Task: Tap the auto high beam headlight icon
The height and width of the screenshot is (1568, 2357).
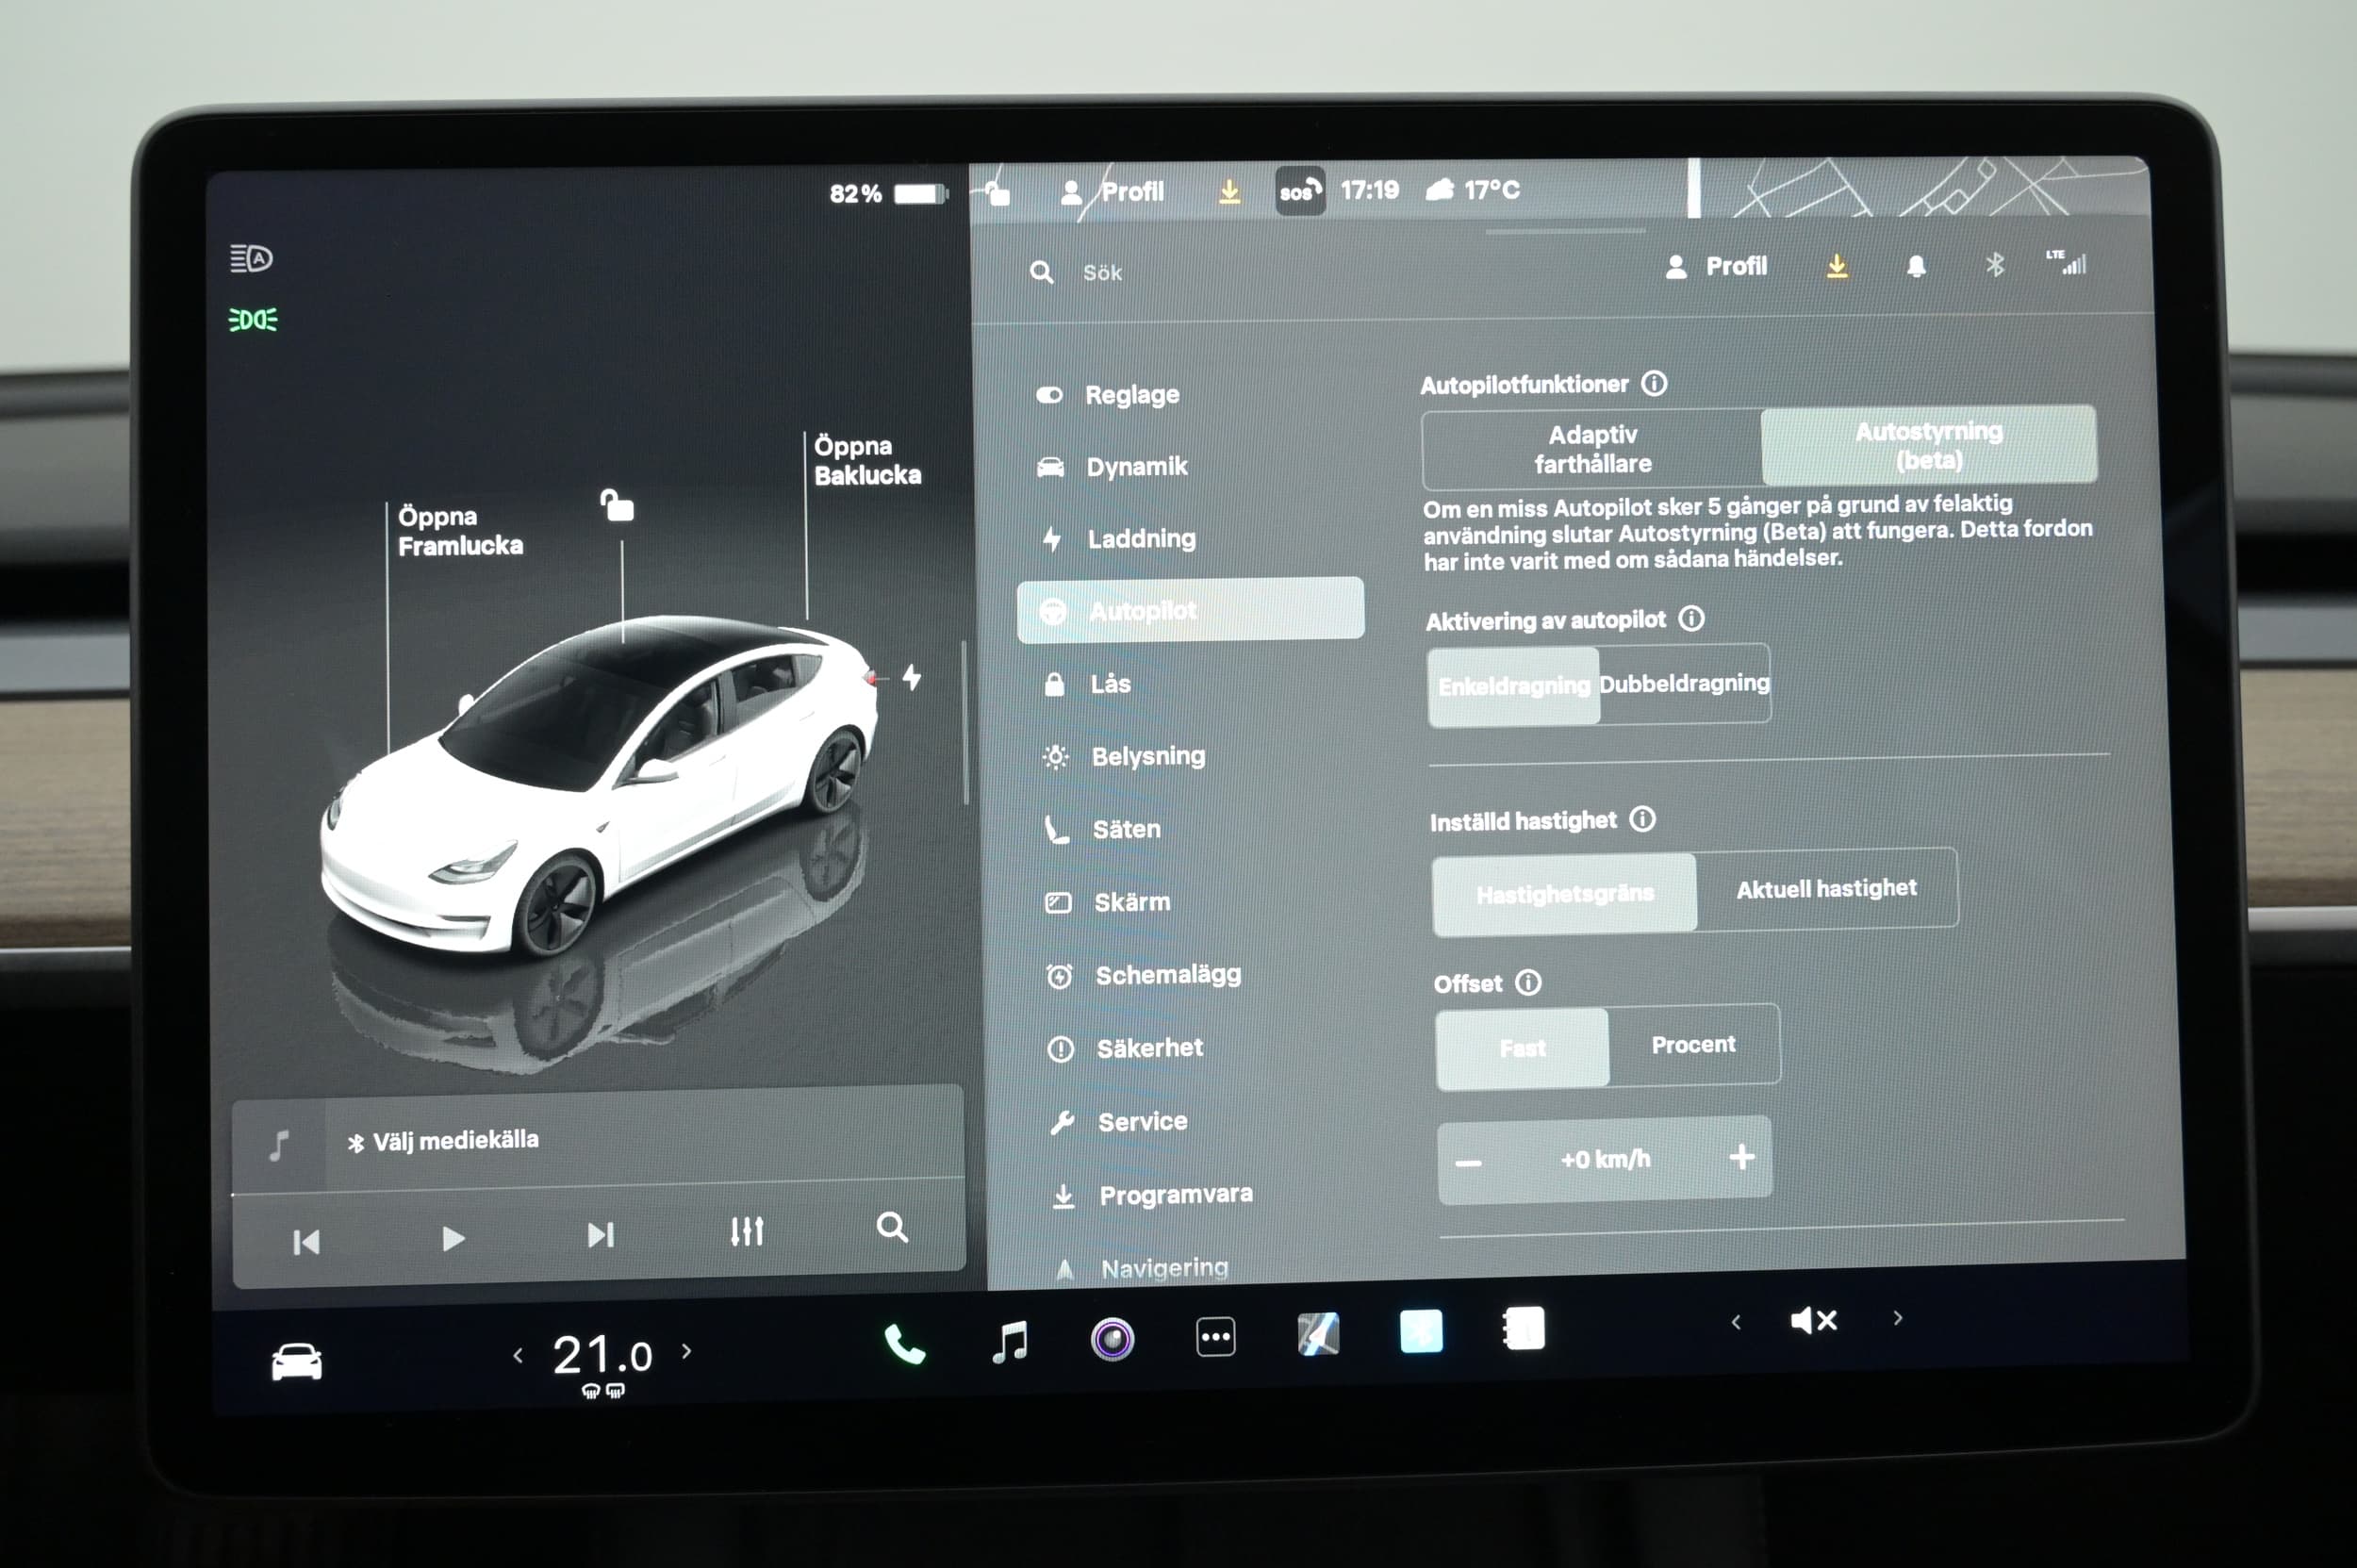Action: tap(251, 259)
